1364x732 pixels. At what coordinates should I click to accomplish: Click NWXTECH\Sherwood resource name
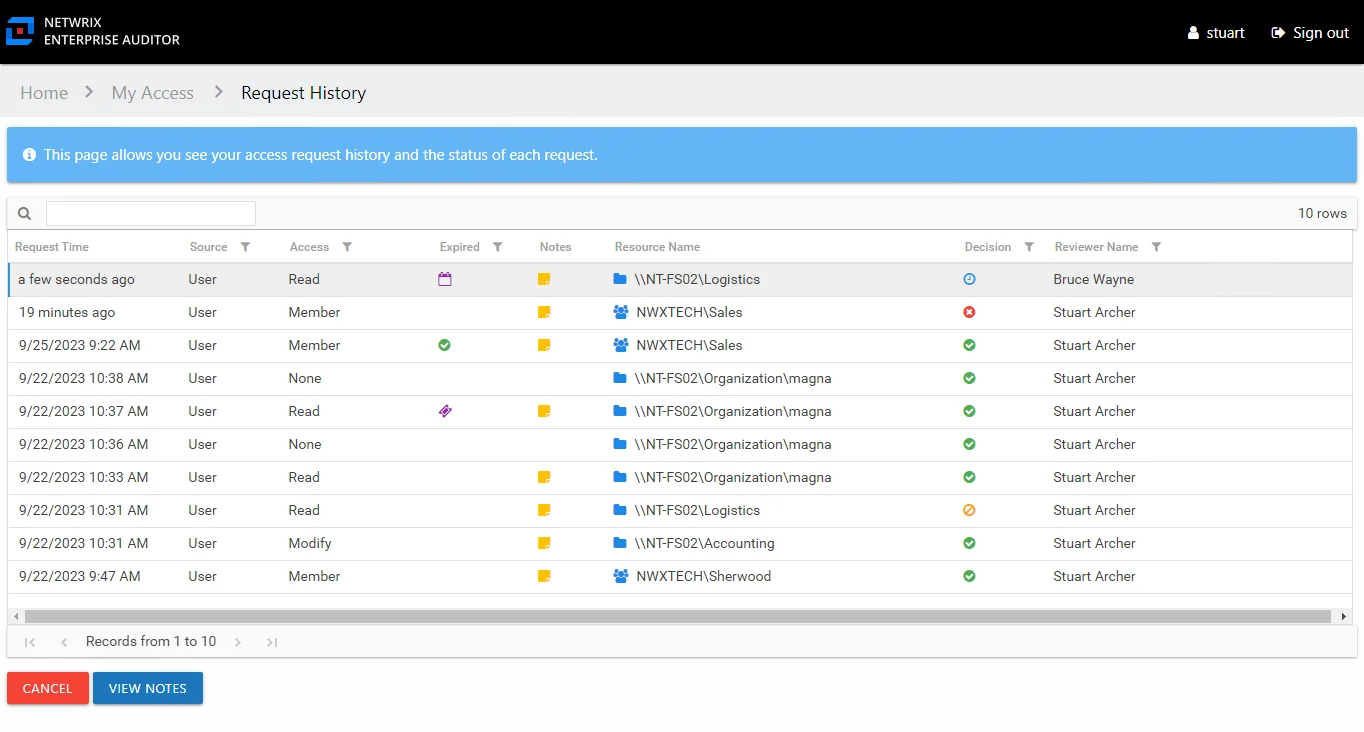(704, 577)
